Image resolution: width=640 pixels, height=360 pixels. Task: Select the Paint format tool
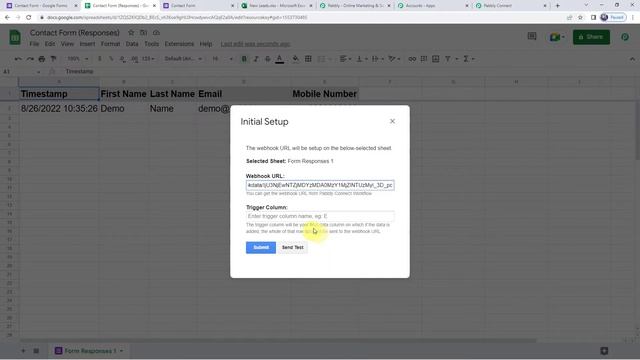coord(53,59)
